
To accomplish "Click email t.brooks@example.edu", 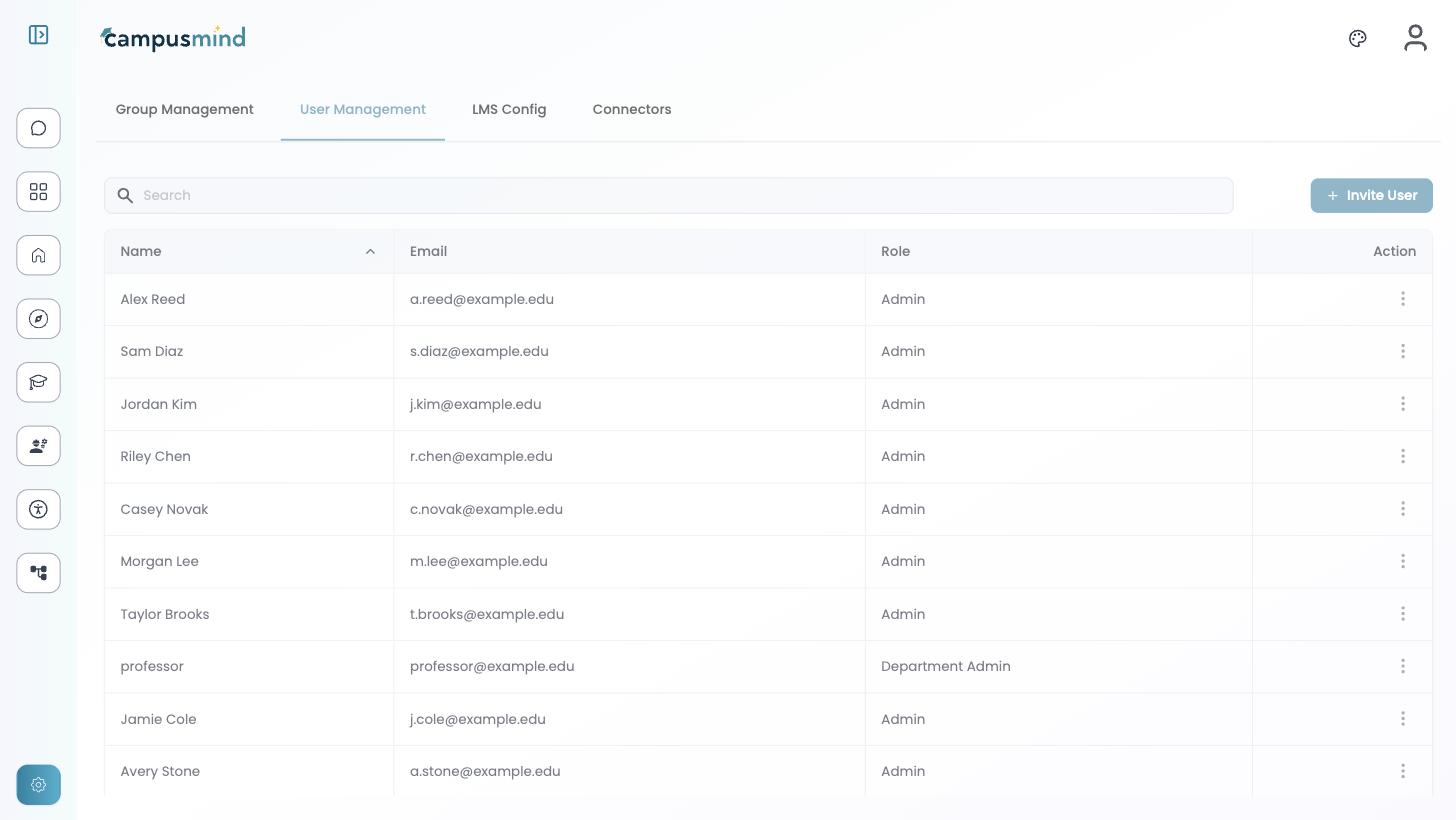I will click(487, 614).
